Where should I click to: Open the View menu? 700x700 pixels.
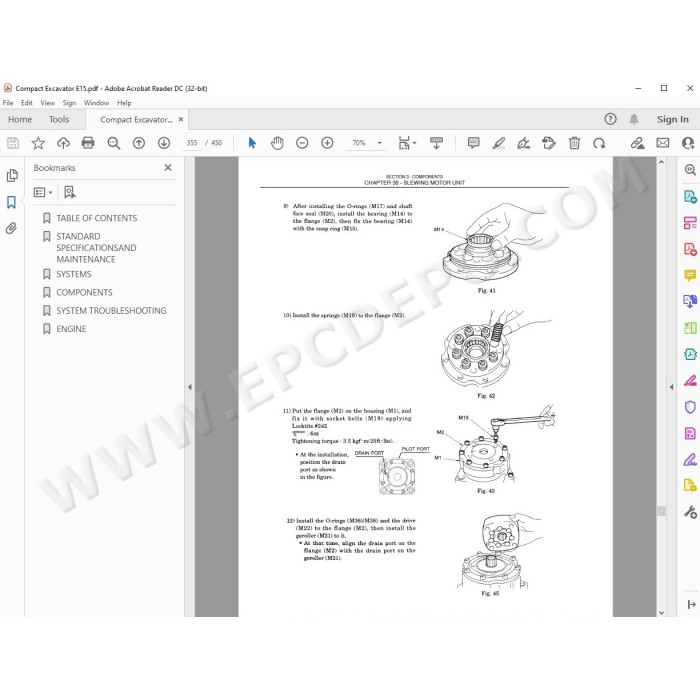(48, 103)
